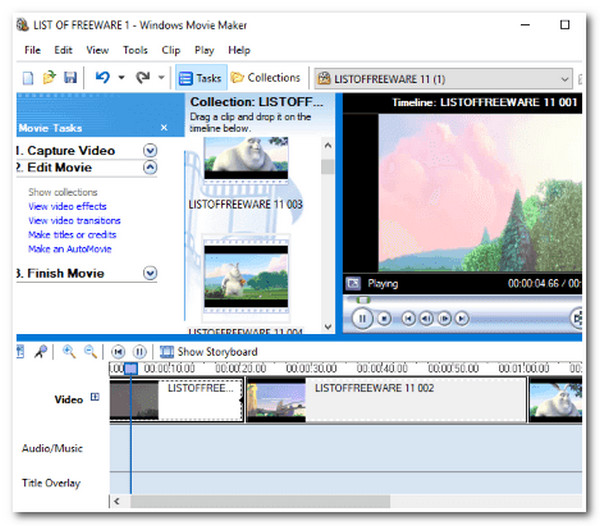
Task: Pause the timeline playback
Action: pos(140,352)
